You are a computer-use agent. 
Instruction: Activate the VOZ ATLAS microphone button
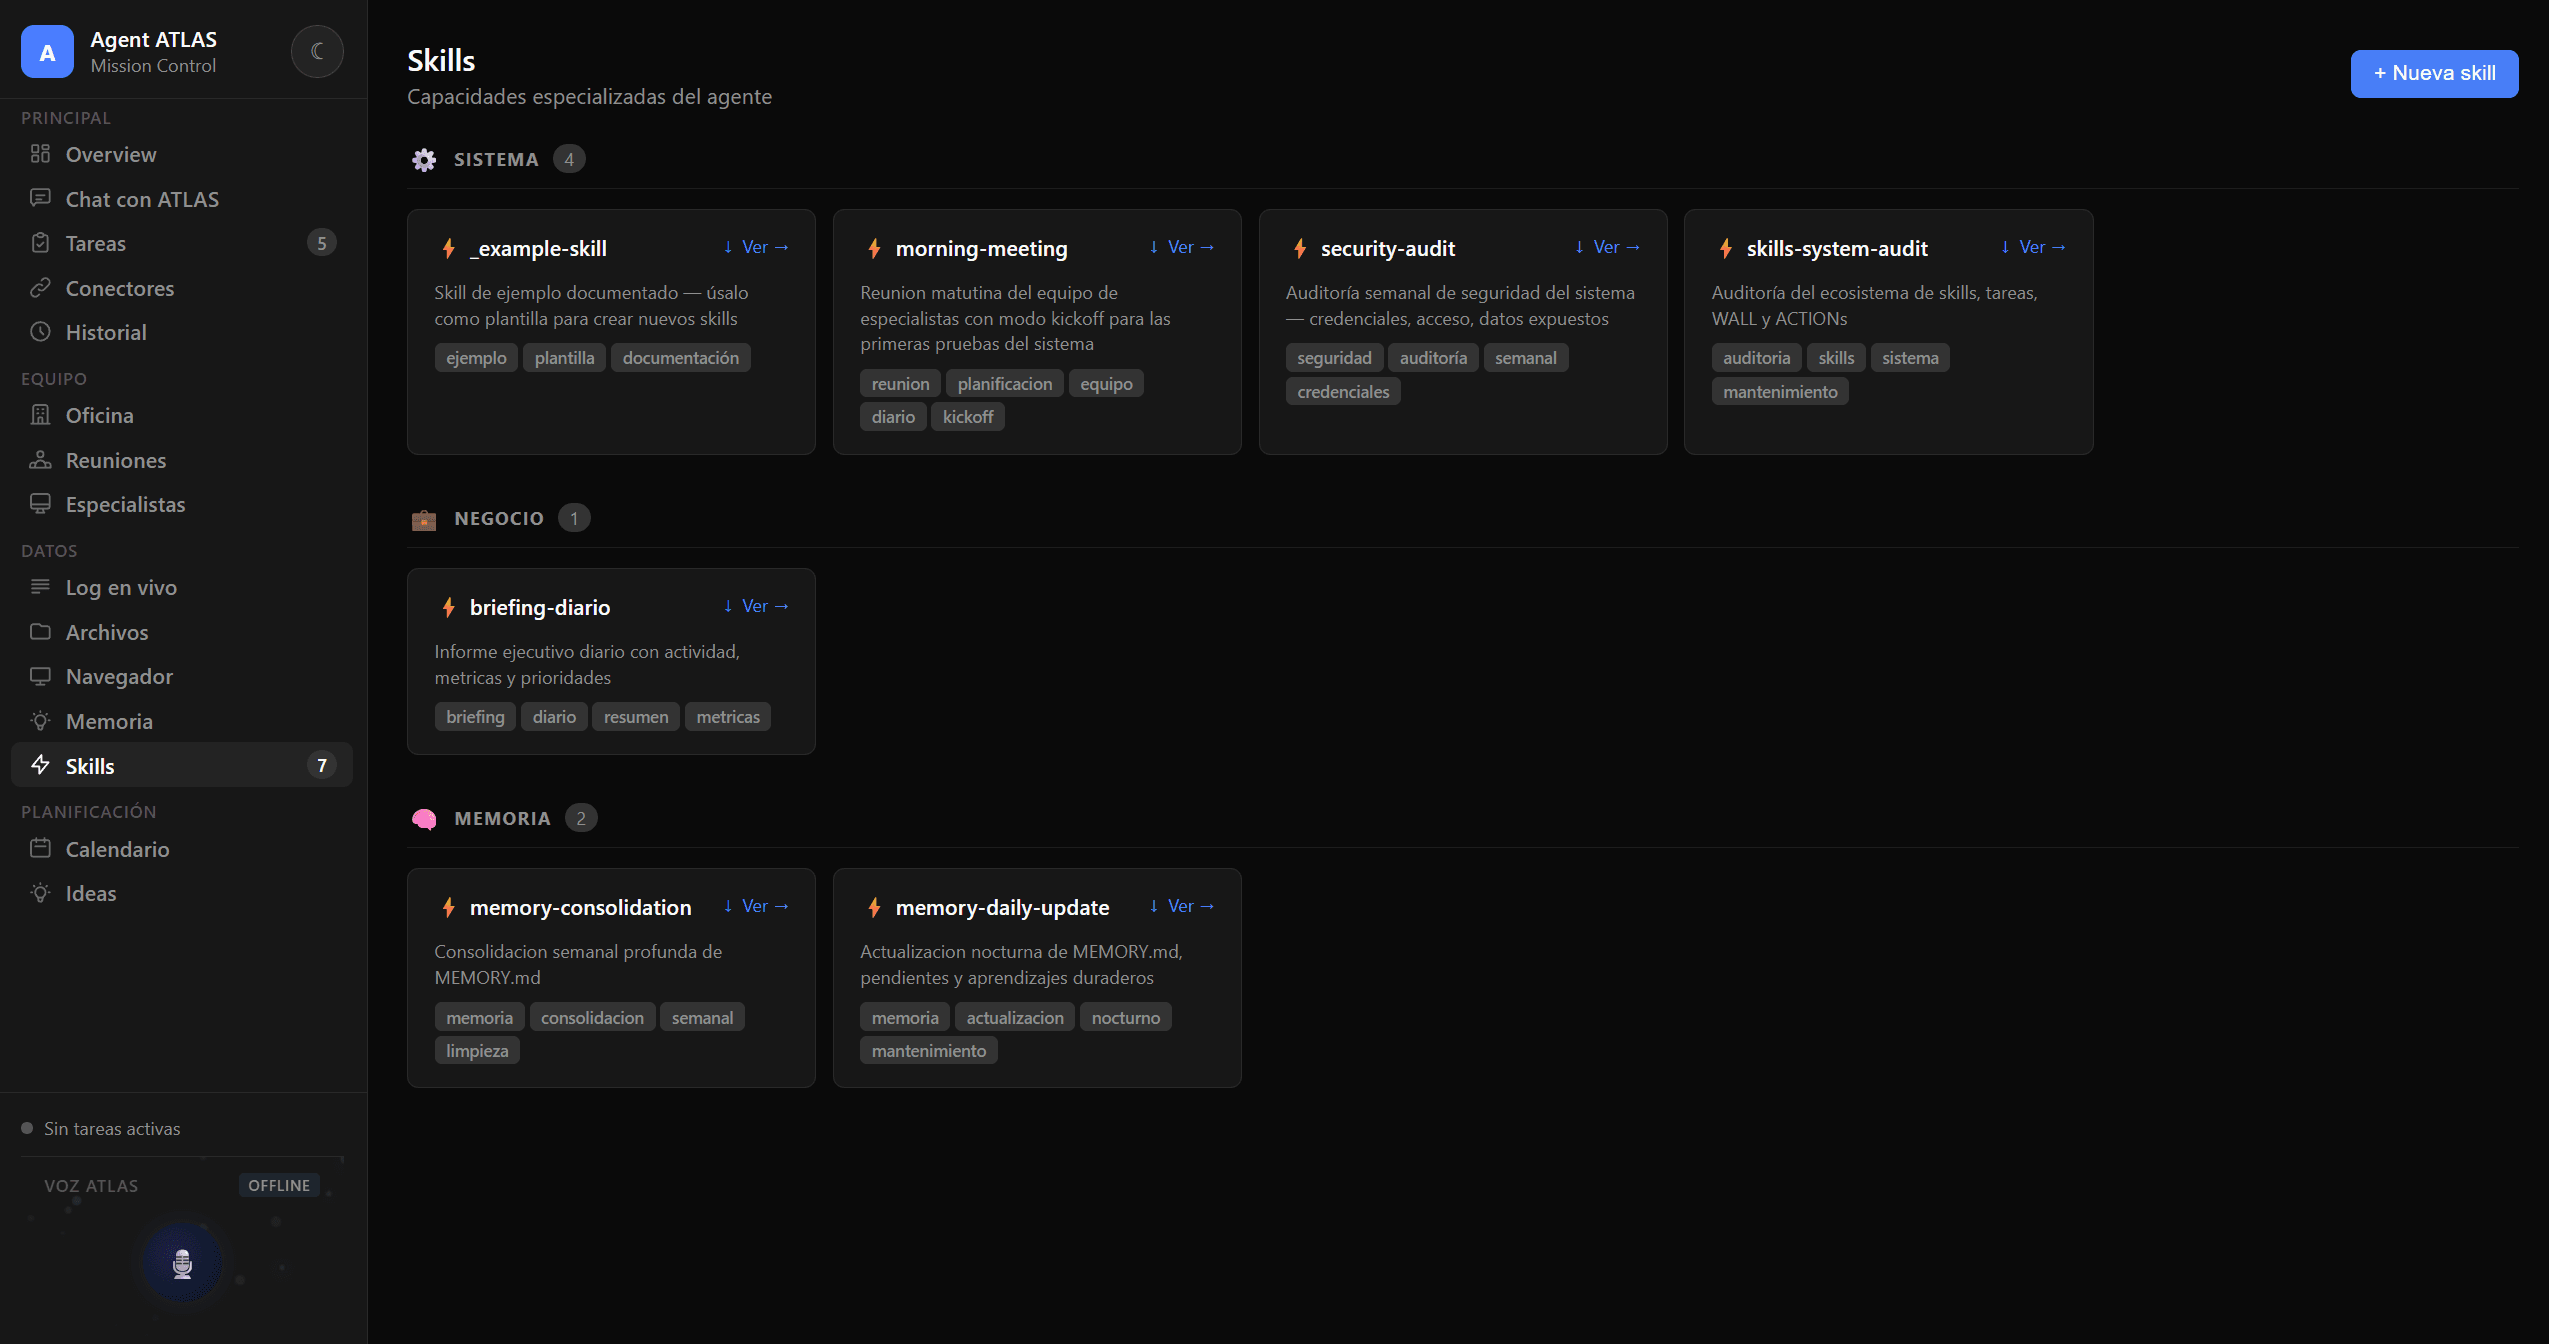pos(182,1263)
